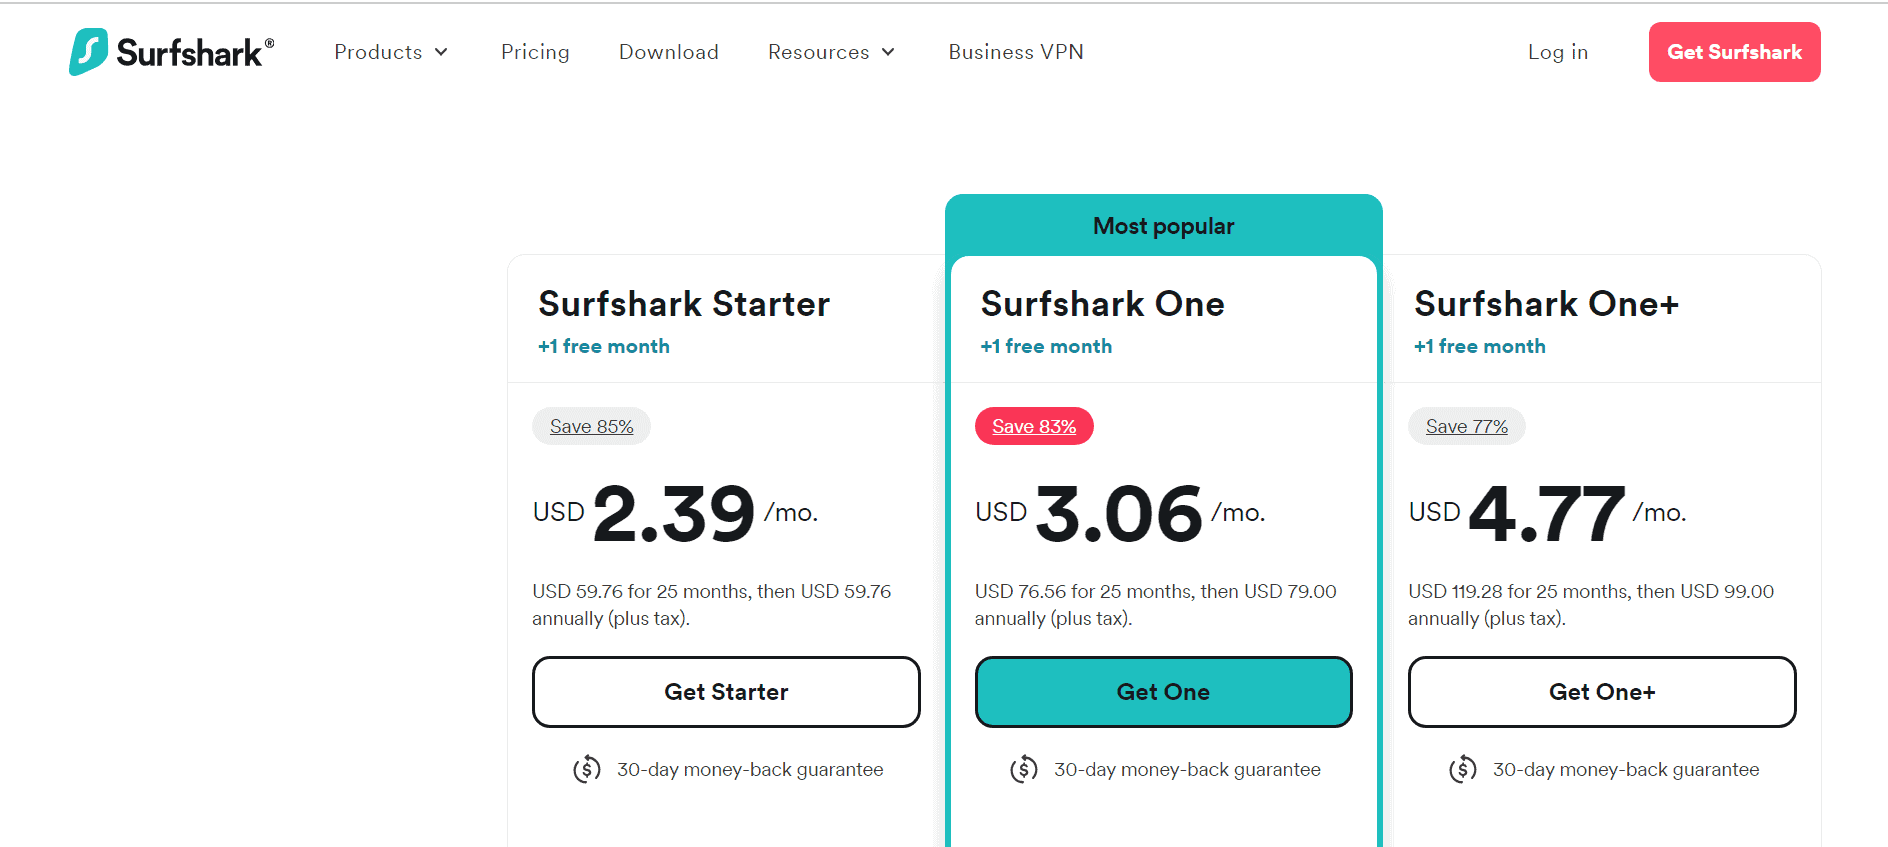Click the Save 85% badge
The image size is (1888, 847).
(591, 426)
